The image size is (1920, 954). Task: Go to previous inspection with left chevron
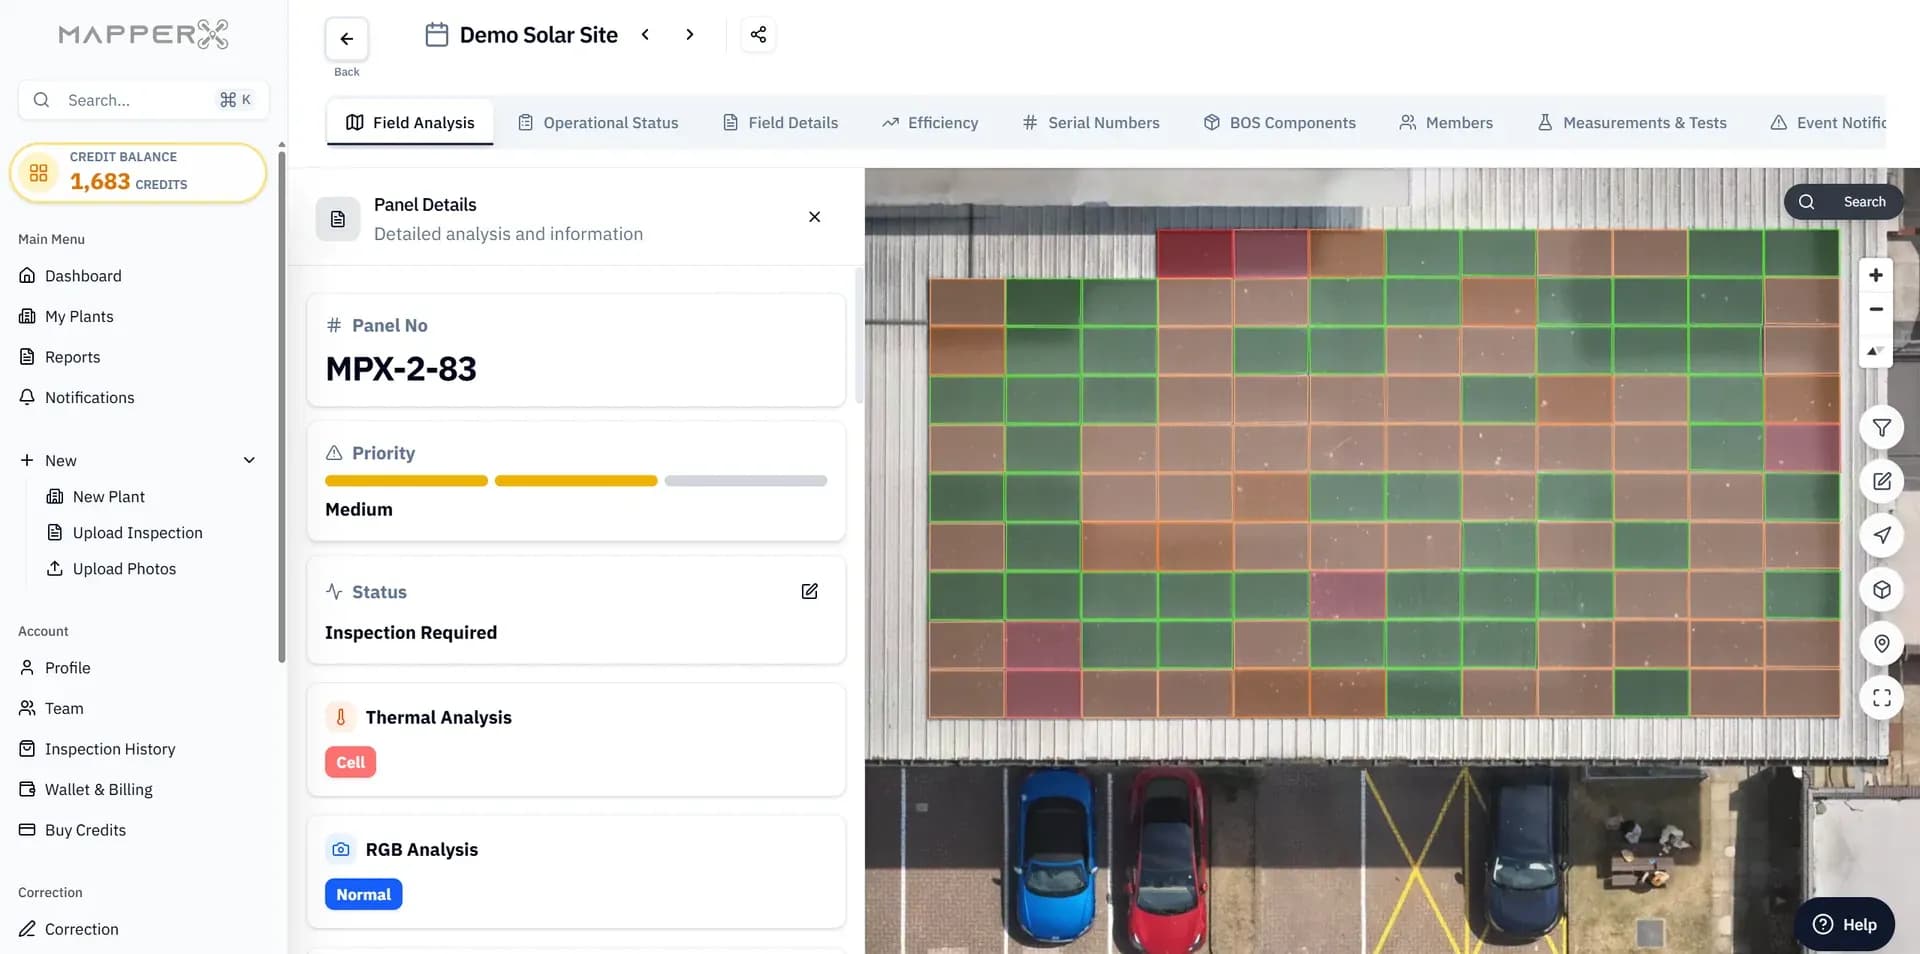(x=646, y=35)
